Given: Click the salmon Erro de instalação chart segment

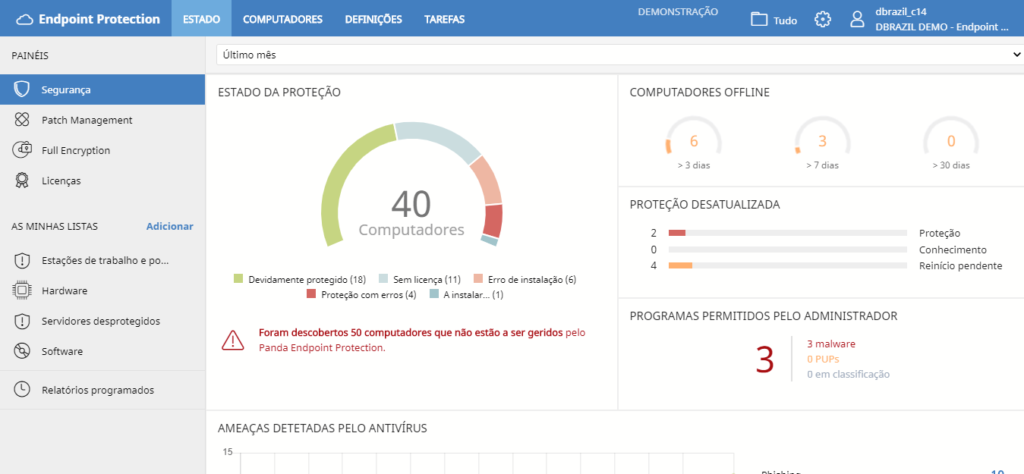Looking at the screenshot, I should pyautogui.click(x=487, y=180).
